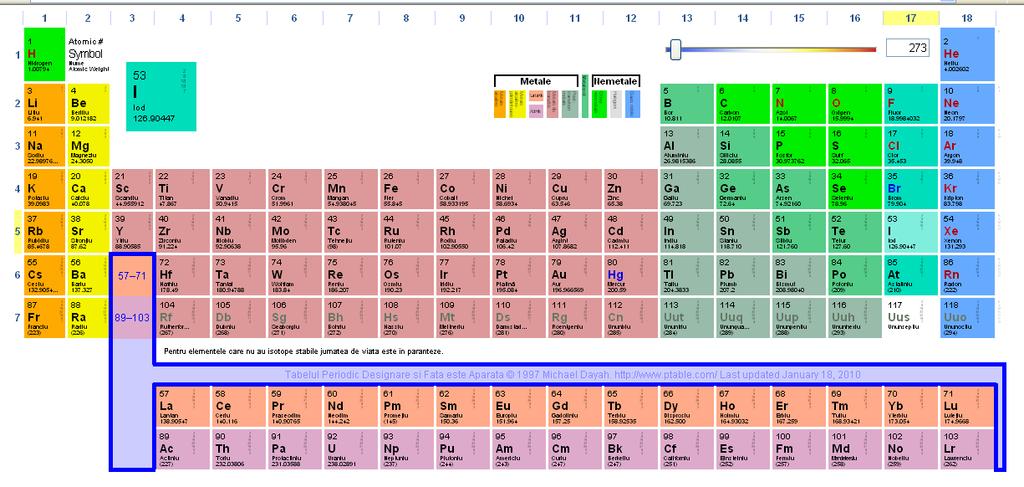Click the Lu (71) element cell
The height and width of the screenshot is (487, 1024).
[x=967, y=406]
